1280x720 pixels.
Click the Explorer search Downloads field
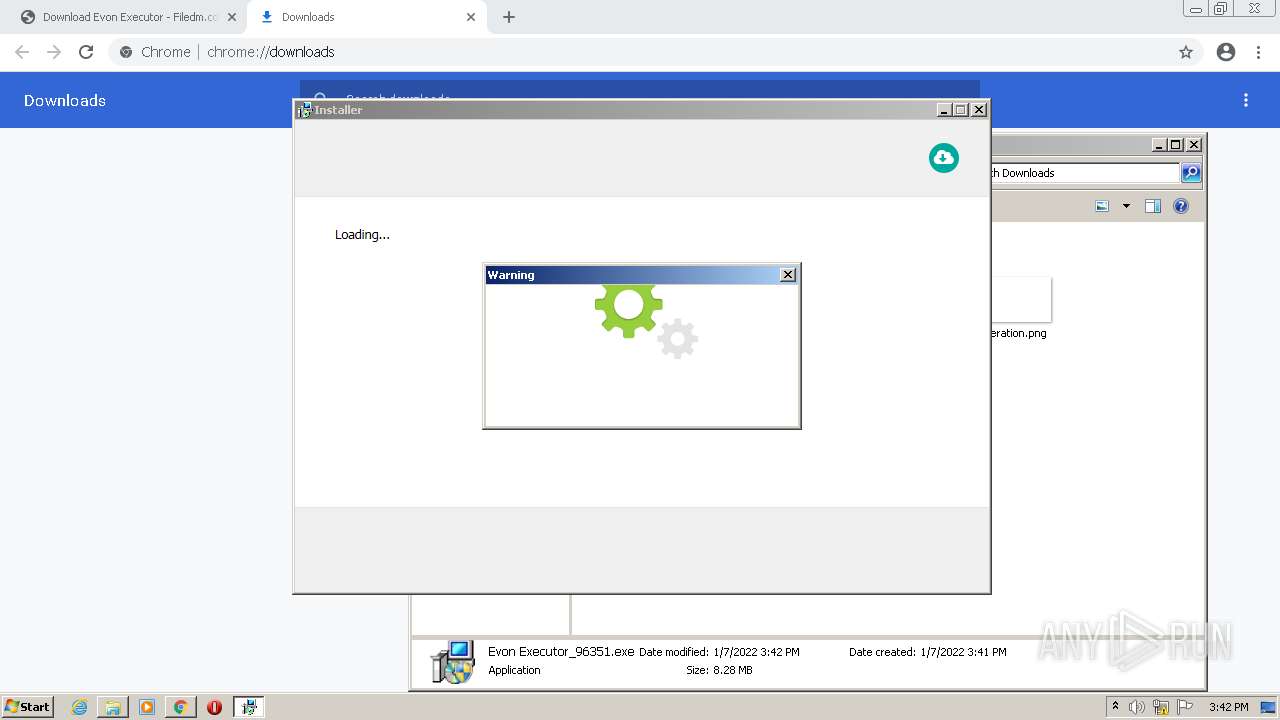[1084, 173]
